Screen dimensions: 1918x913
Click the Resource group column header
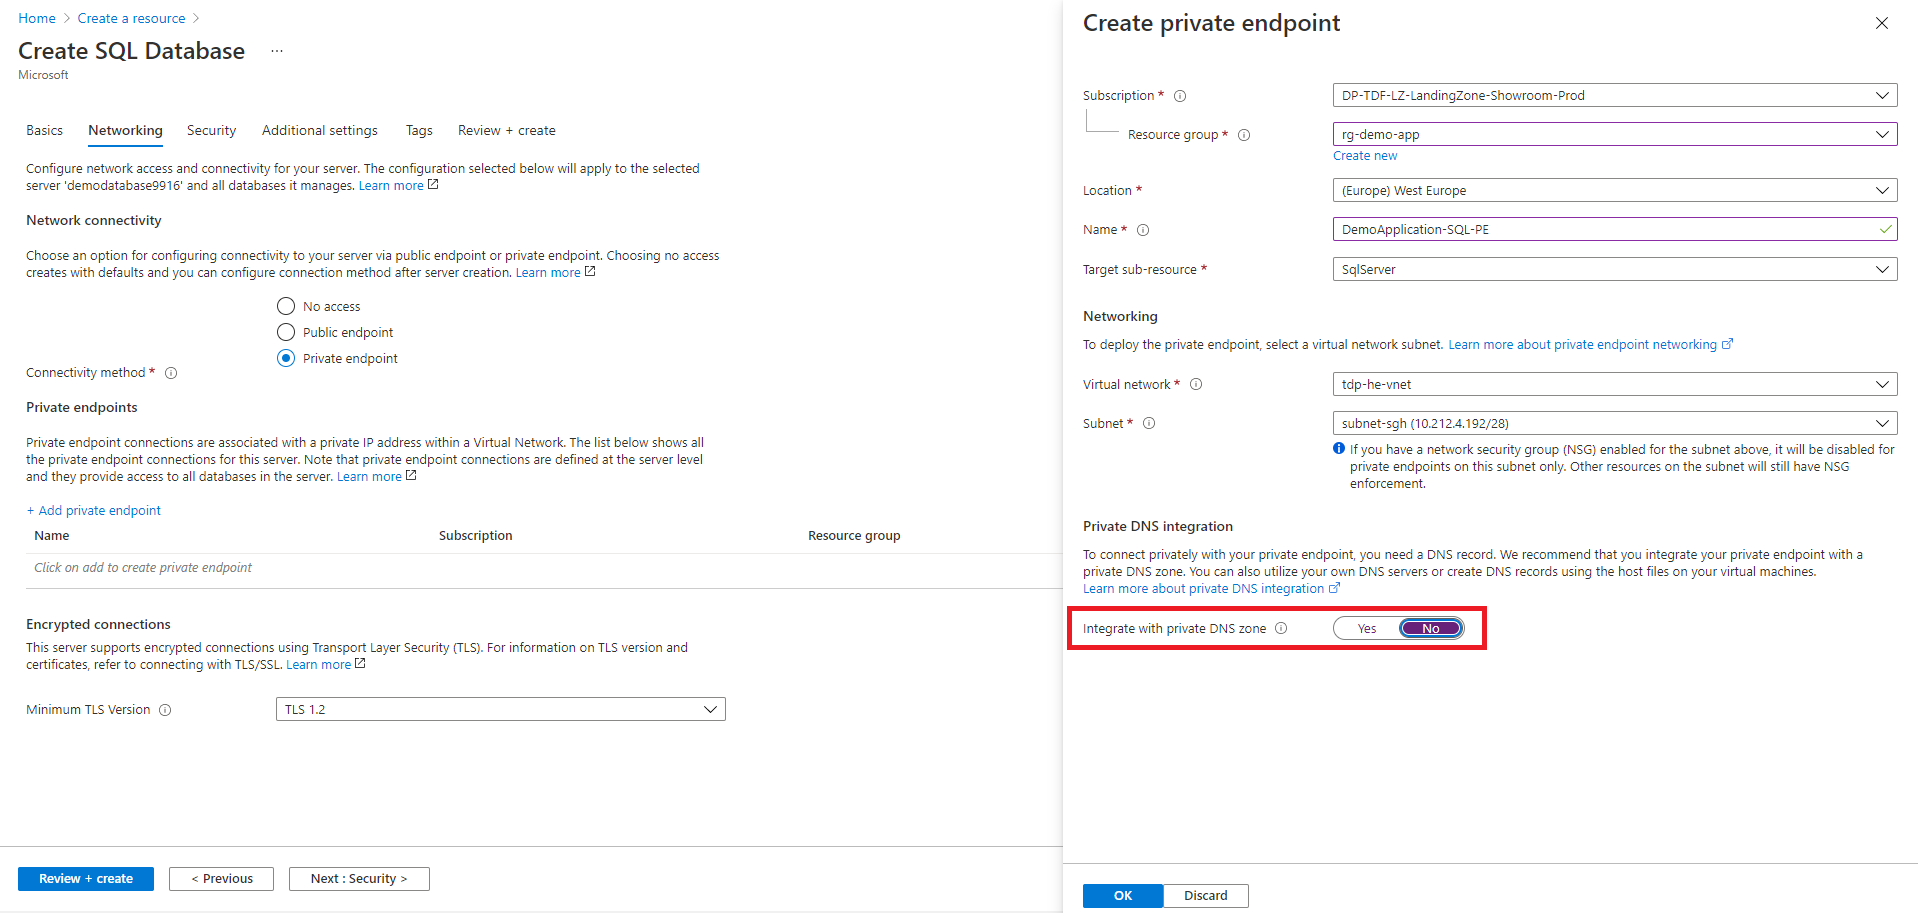[854, 535]
